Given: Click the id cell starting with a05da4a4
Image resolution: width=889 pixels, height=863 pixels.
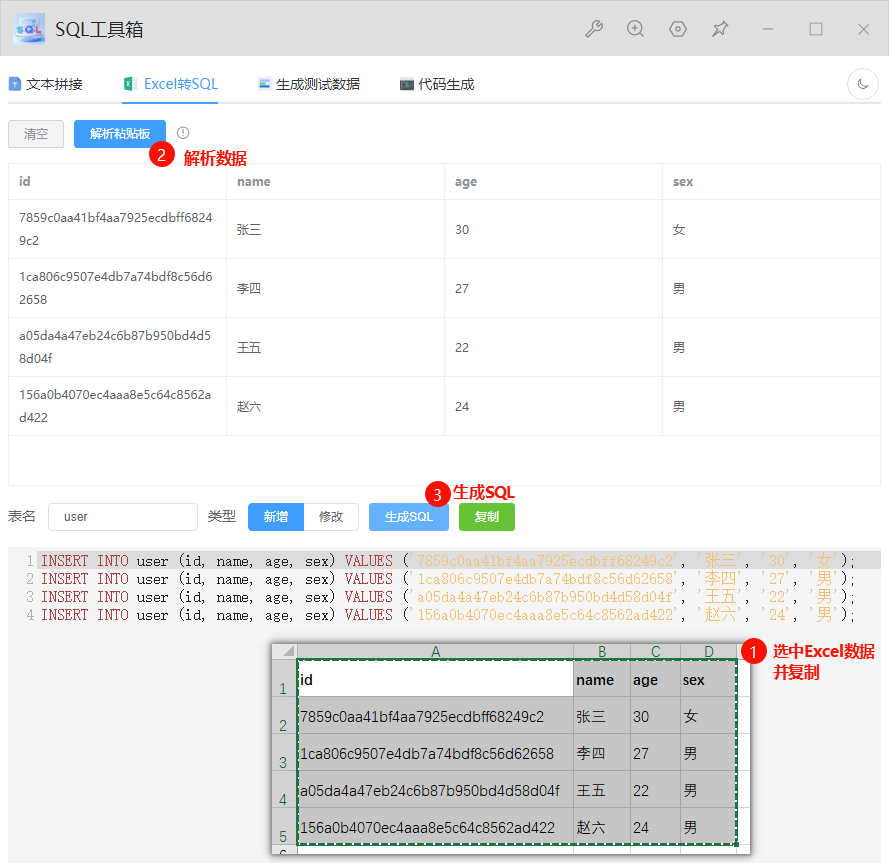Looking at the screenshot, I should pos(117,347).
